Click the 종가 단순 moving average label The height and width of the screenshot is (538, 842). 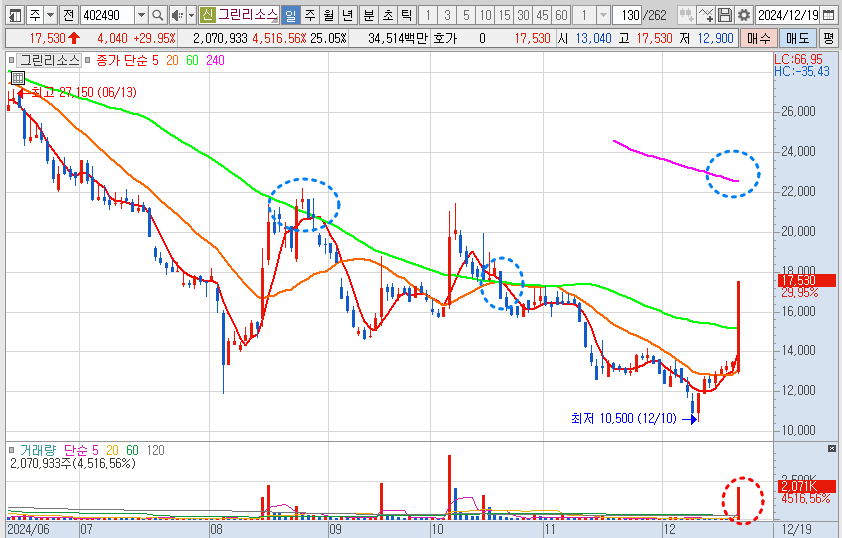point(121,60)
